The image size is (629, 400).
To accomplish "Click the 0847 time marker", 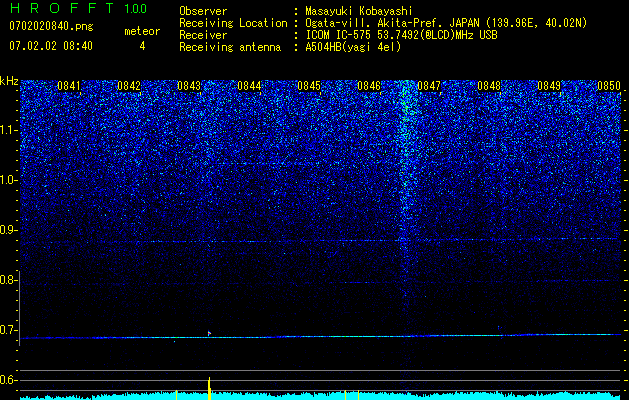I will pos(429,86).
